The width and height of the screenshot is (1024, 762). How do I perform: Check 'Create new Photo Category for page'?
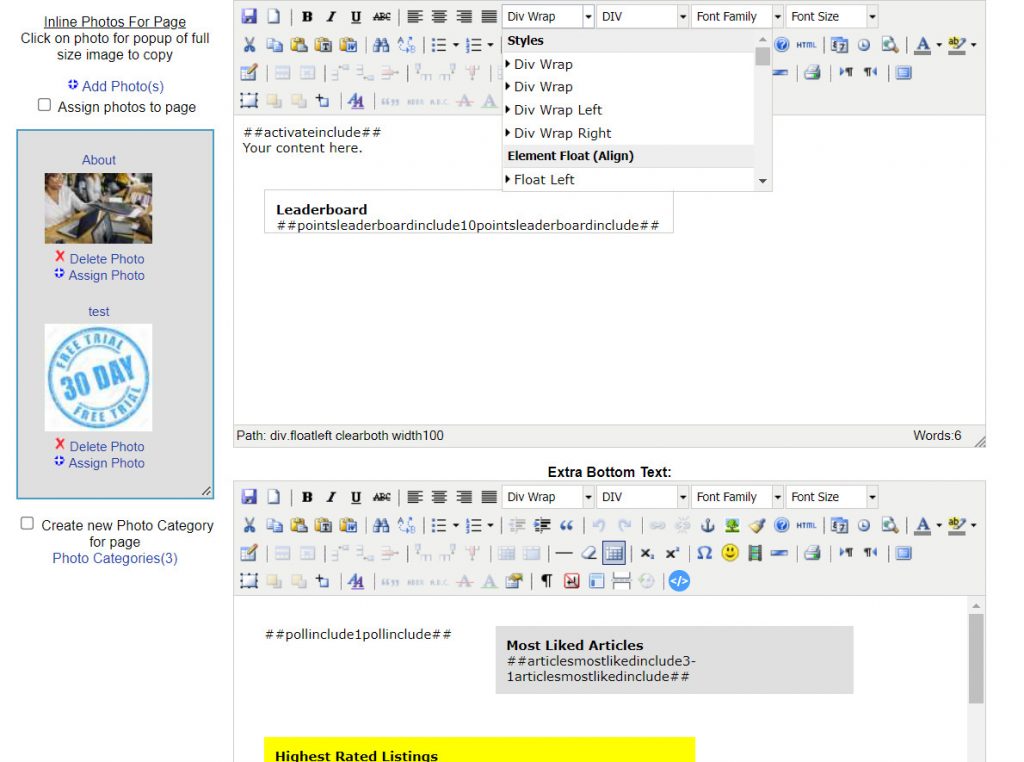click(x=28, y=523)
